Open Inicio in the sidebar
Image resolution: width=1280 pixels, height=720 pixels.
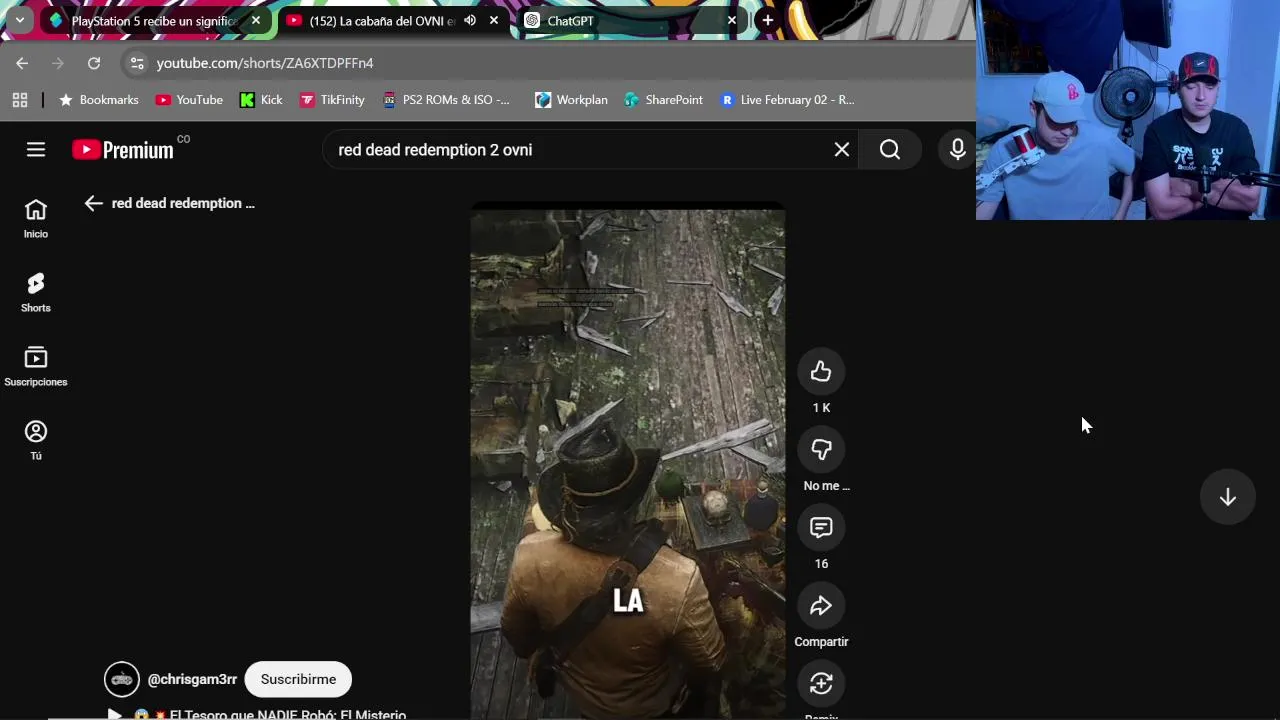coord(36,218)
